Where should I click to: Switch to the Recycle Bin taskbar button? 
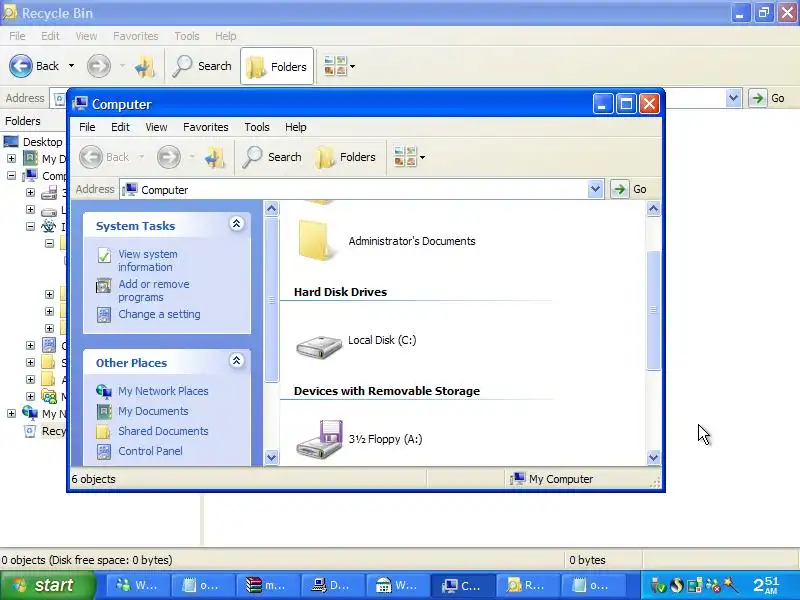click(527, 586)
